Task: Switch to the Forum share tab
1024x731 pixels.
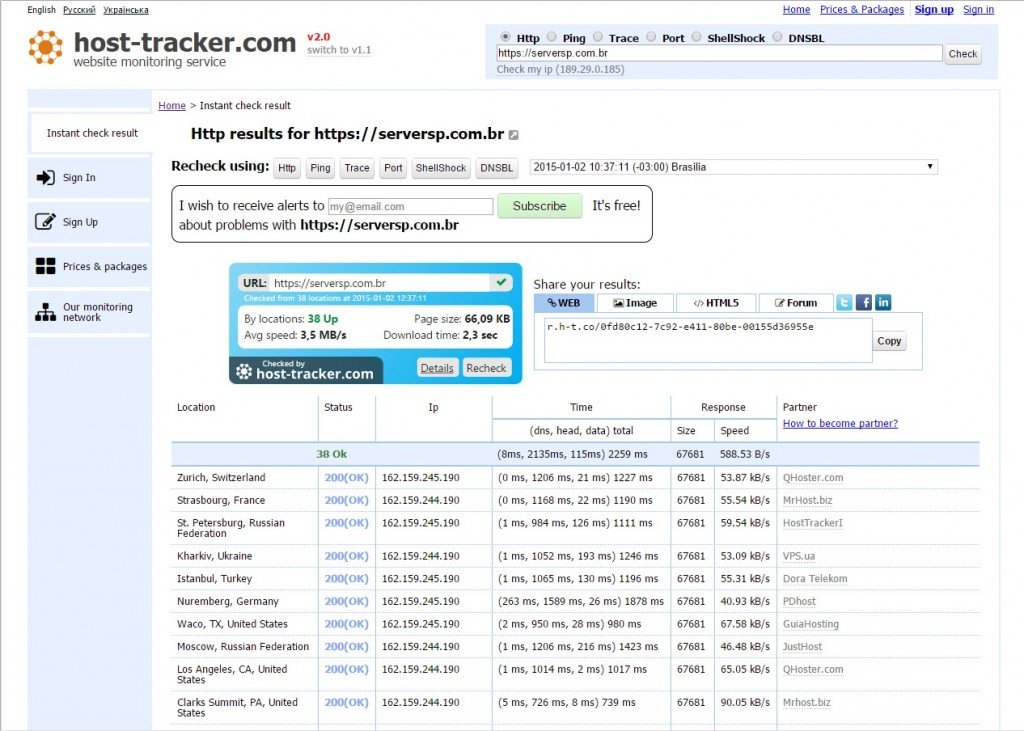Action: coord(796,303)
